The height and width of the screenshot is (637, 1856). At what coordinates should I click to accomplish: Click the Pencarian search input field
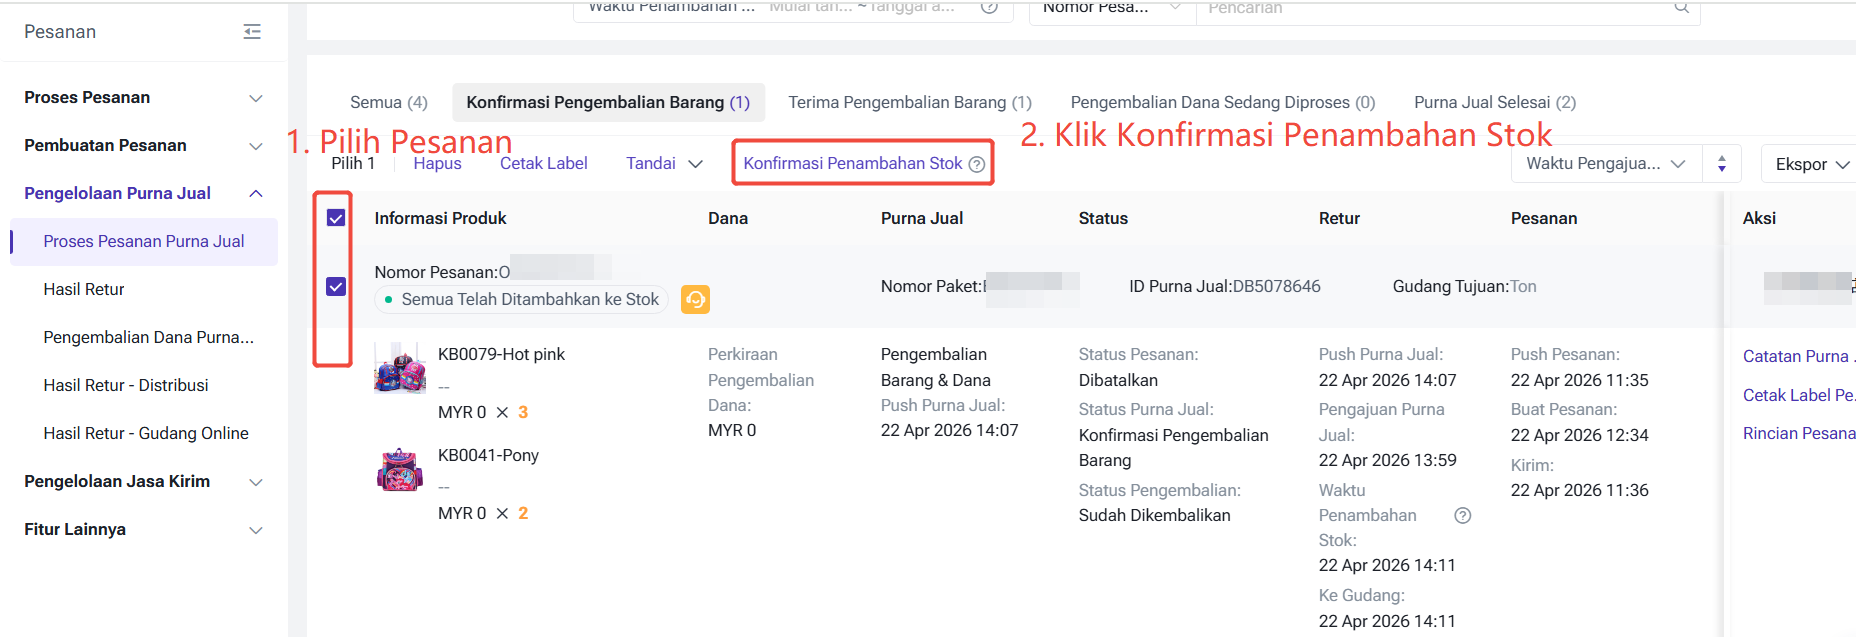click(x=1436, y=8)
